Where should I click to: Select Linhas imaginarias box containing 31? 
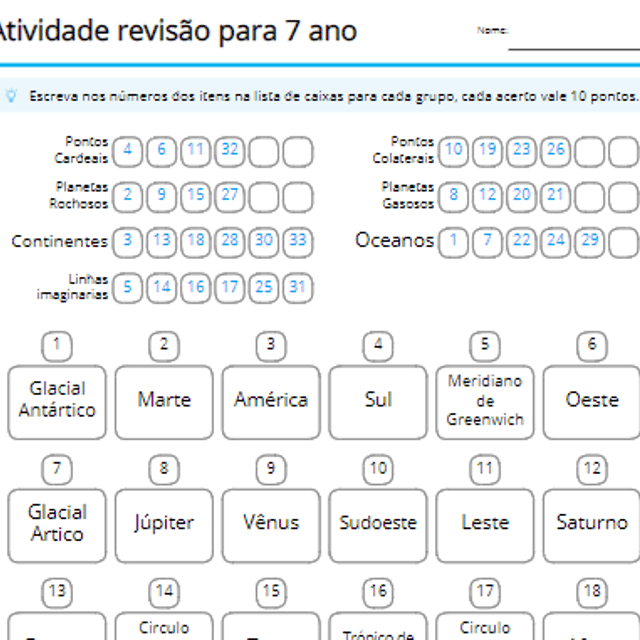coord(298,288)
